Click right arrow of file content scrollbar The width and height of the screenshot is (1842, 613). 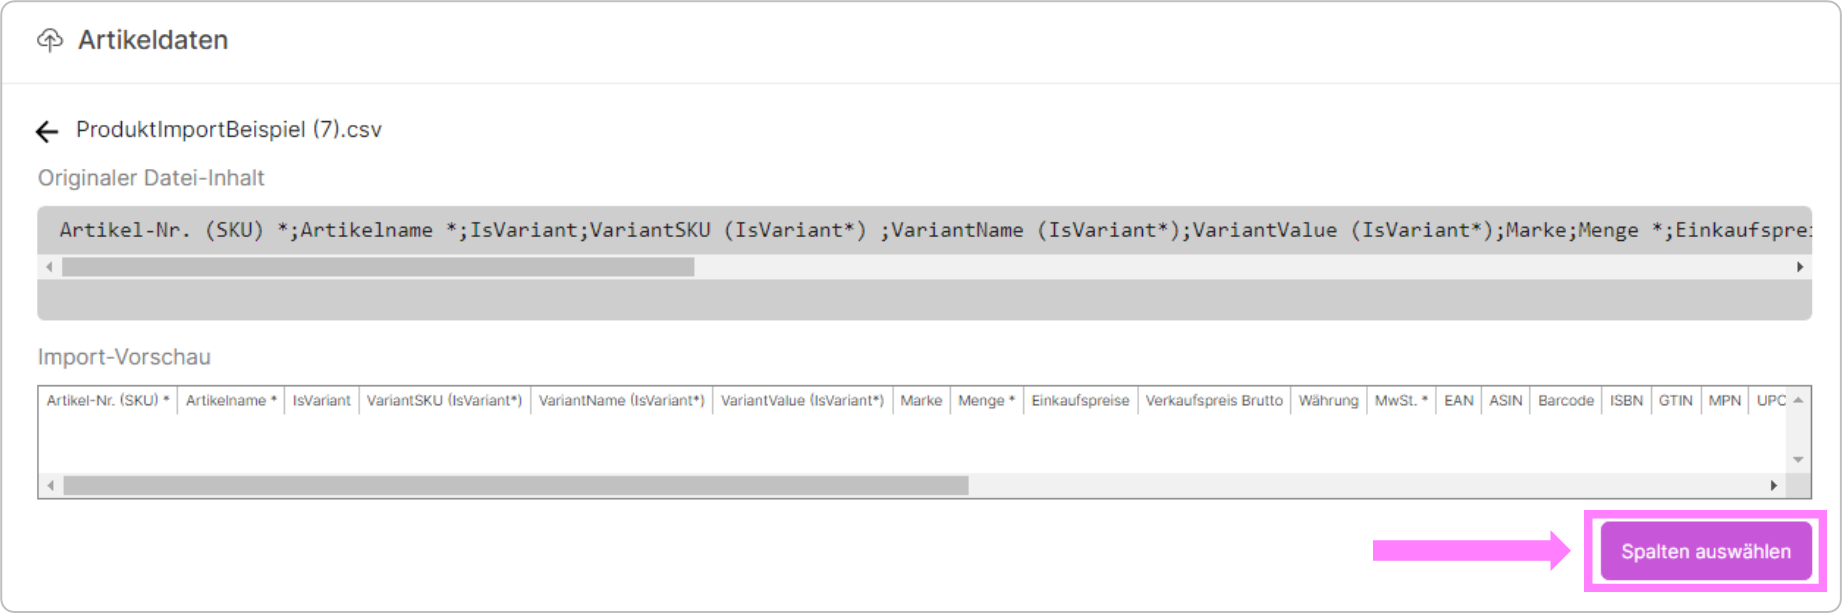(x=1800, y=267)
